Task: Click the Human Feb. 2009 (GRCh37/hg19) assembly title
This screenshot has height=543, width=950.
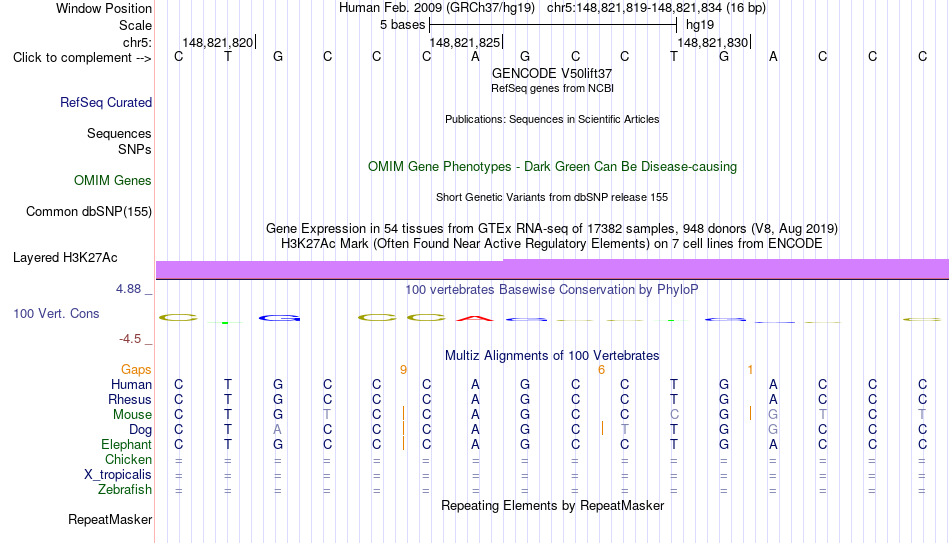Action: pyautogui.click(x=437, y=8)
